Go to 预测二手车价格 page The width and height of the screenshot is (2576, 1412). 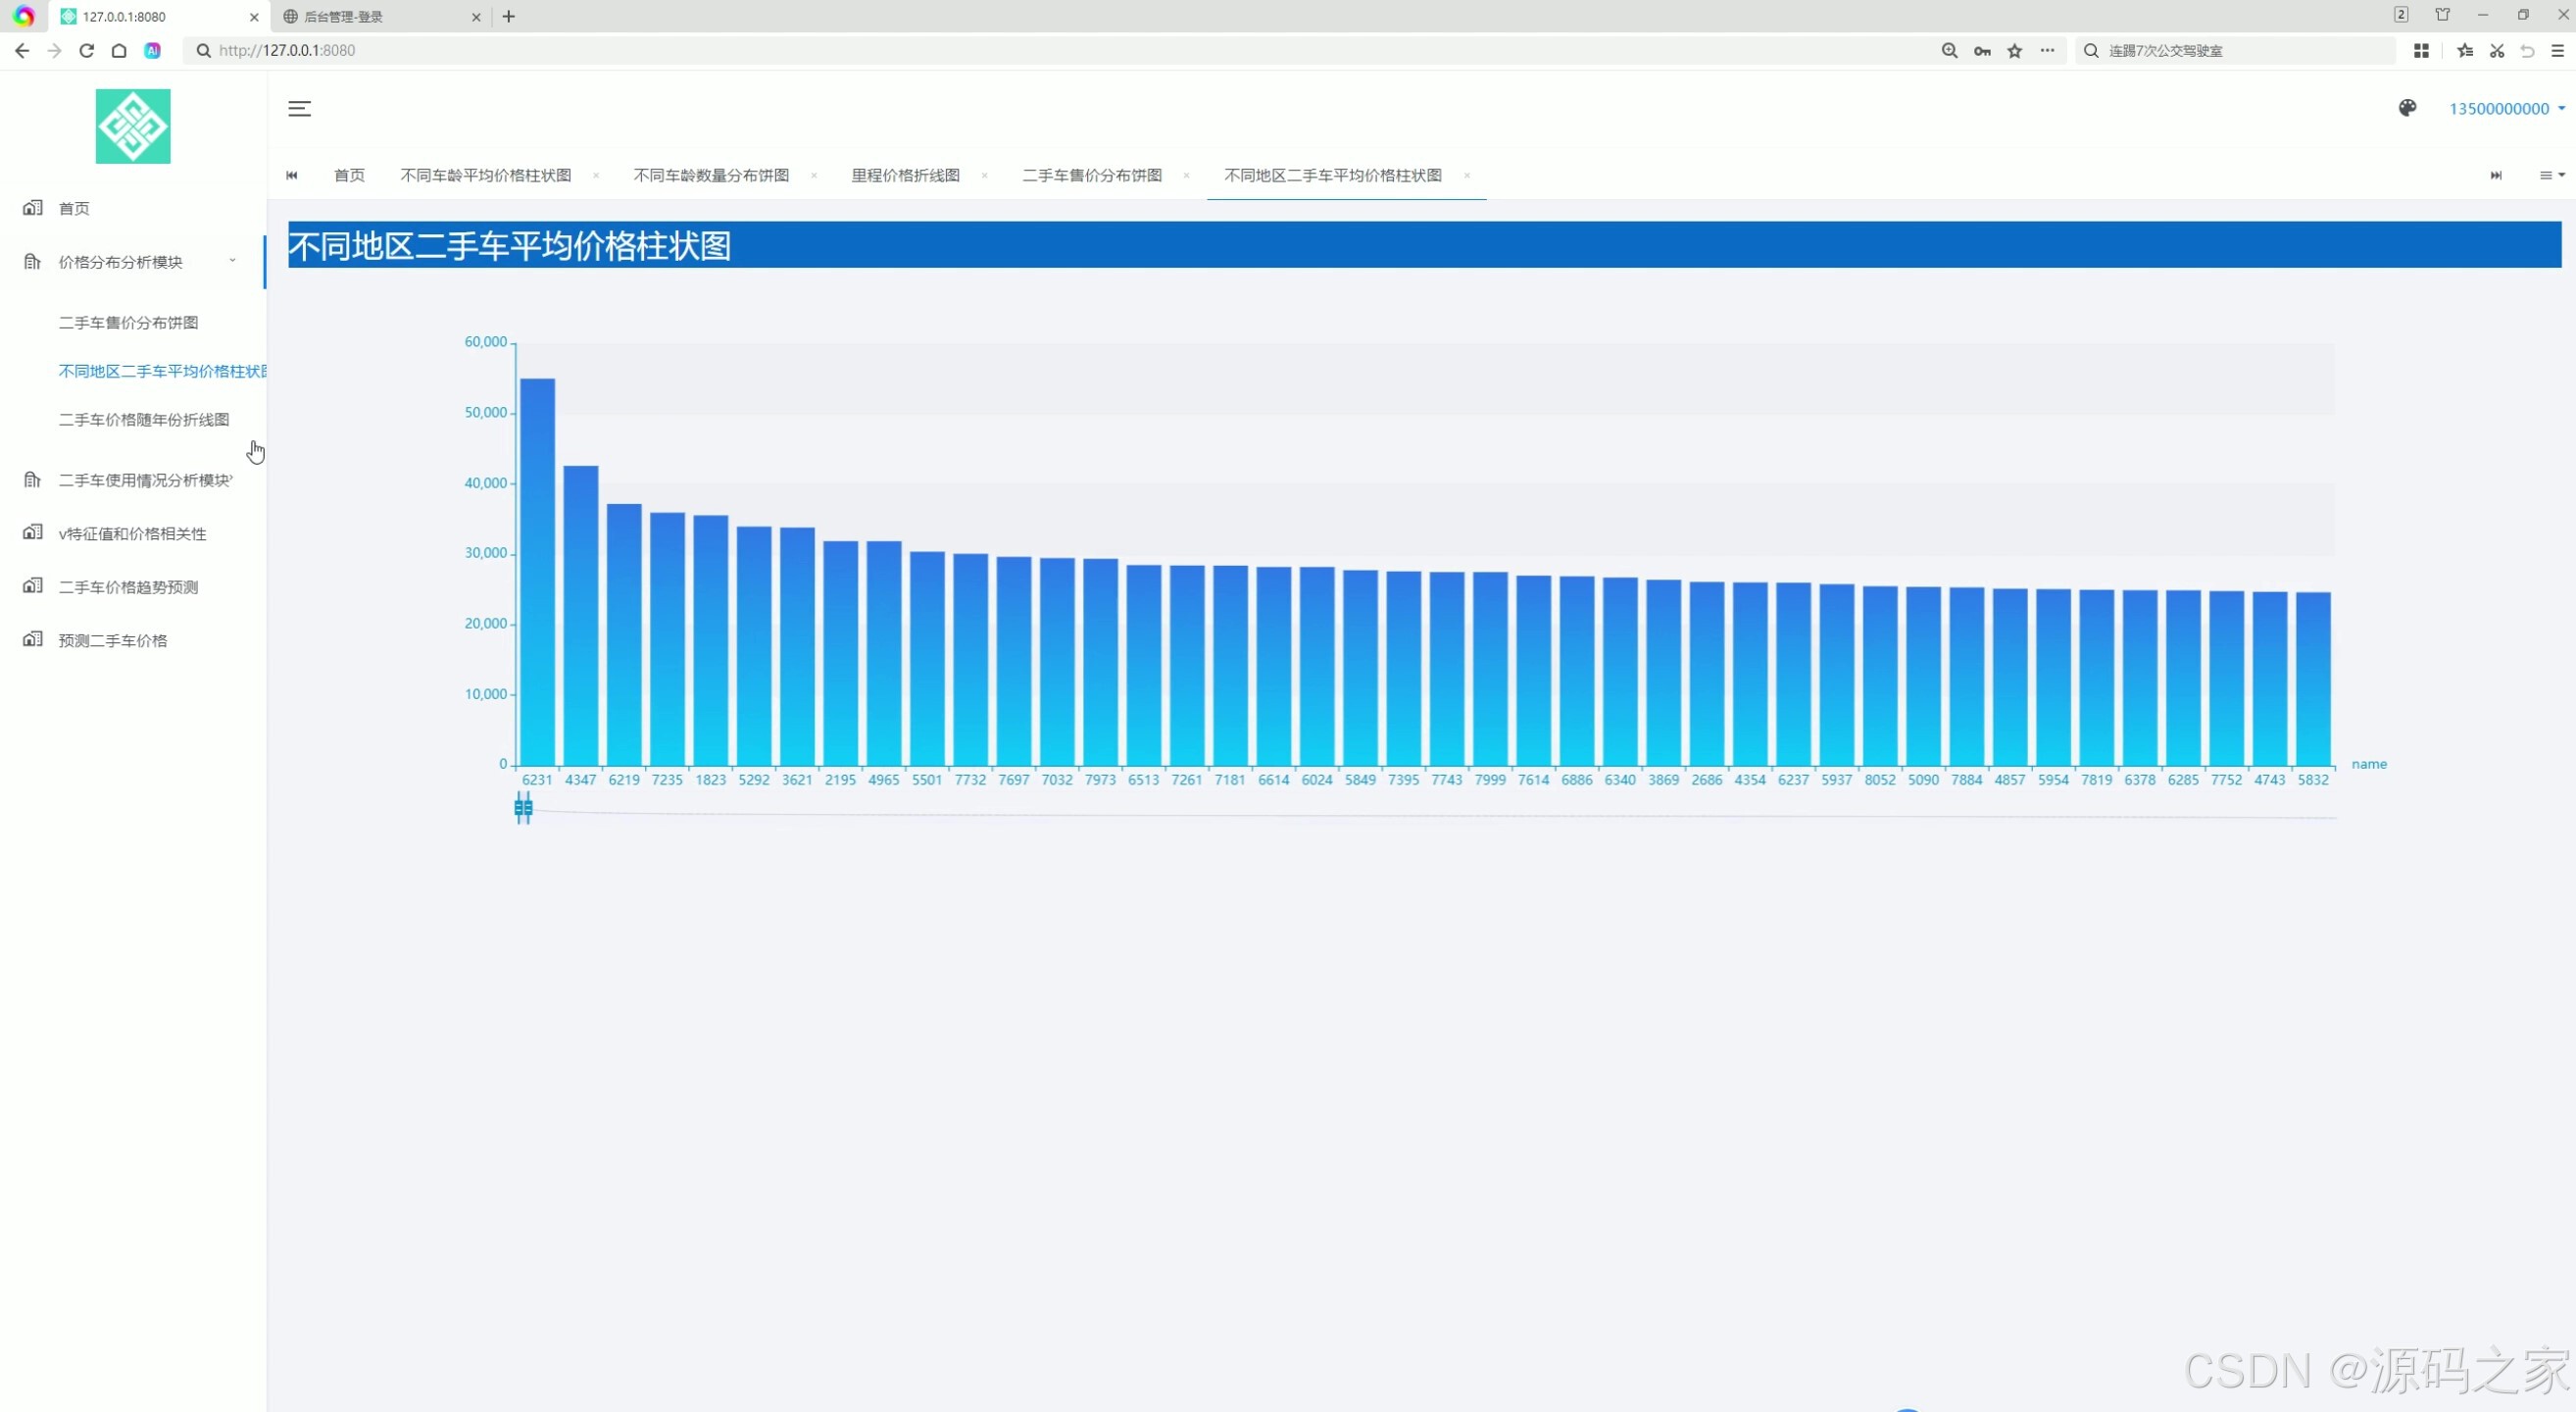coord(113,640)
